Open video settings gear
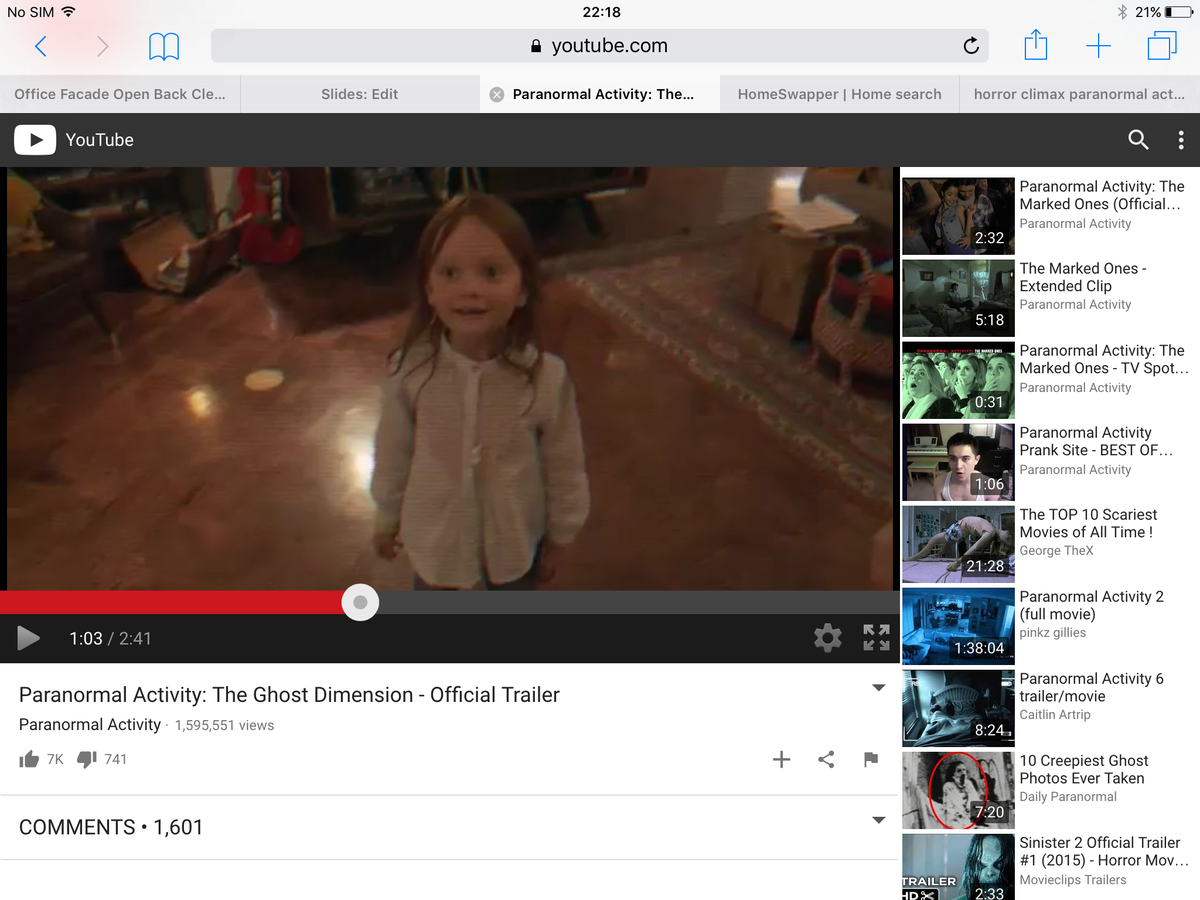Screen dimensions: 1200x900 [827, 638]
